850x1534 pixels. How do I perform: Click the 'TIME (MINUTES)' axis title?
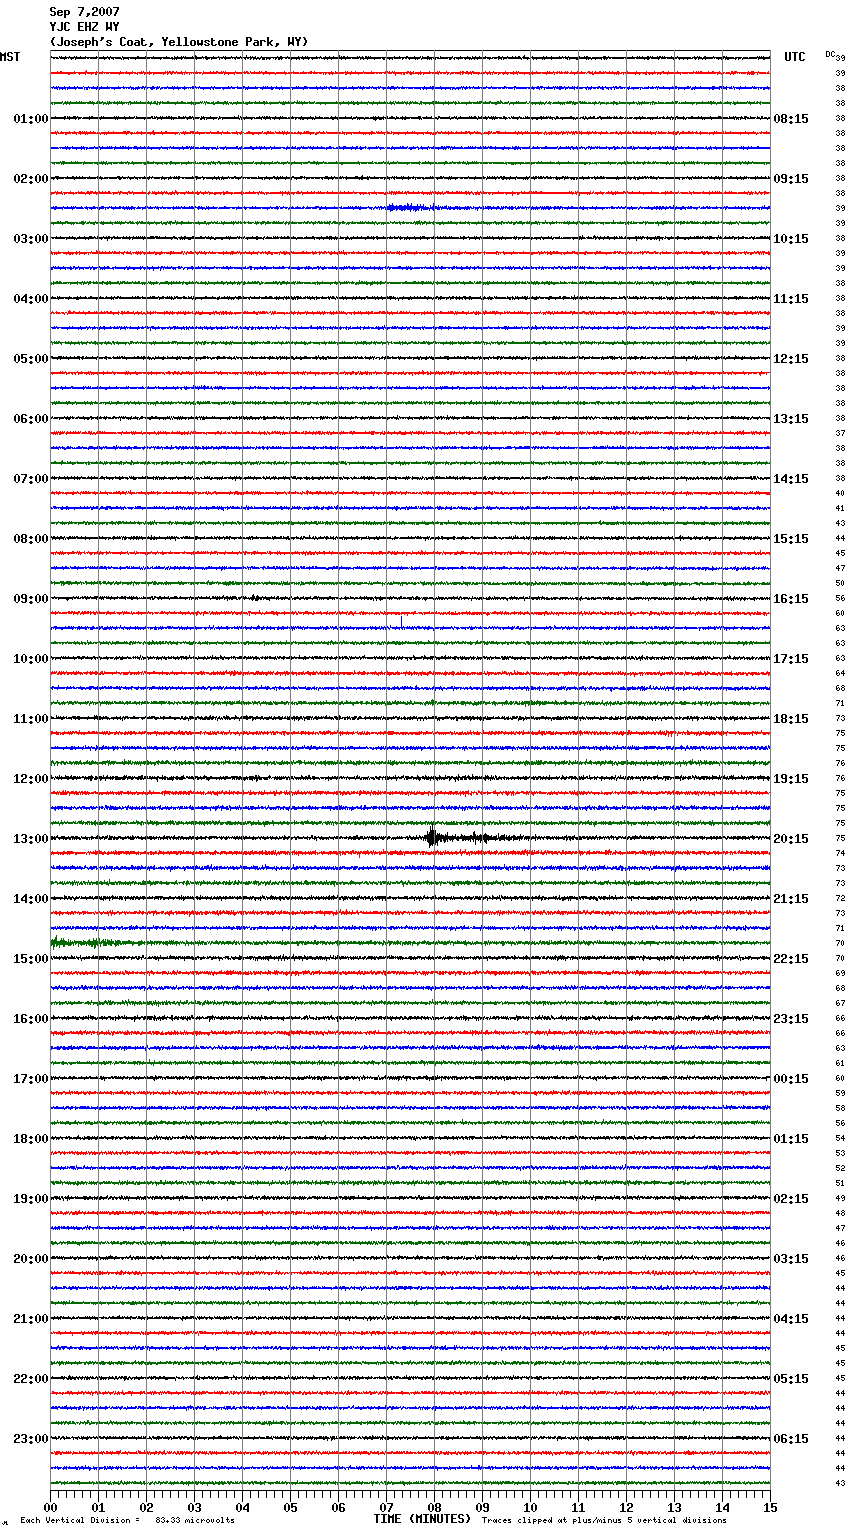[x=422, y=1519]
